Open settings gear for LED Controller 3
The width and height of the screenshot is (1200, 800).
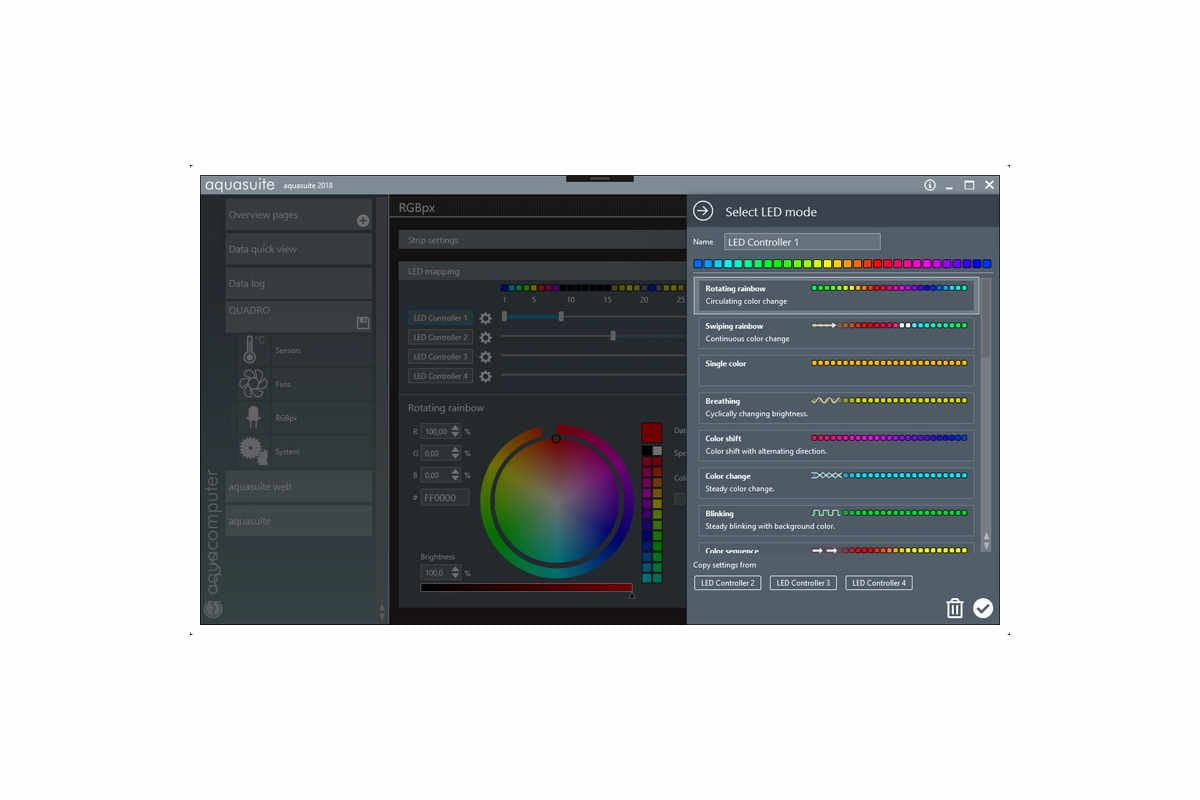485,357
